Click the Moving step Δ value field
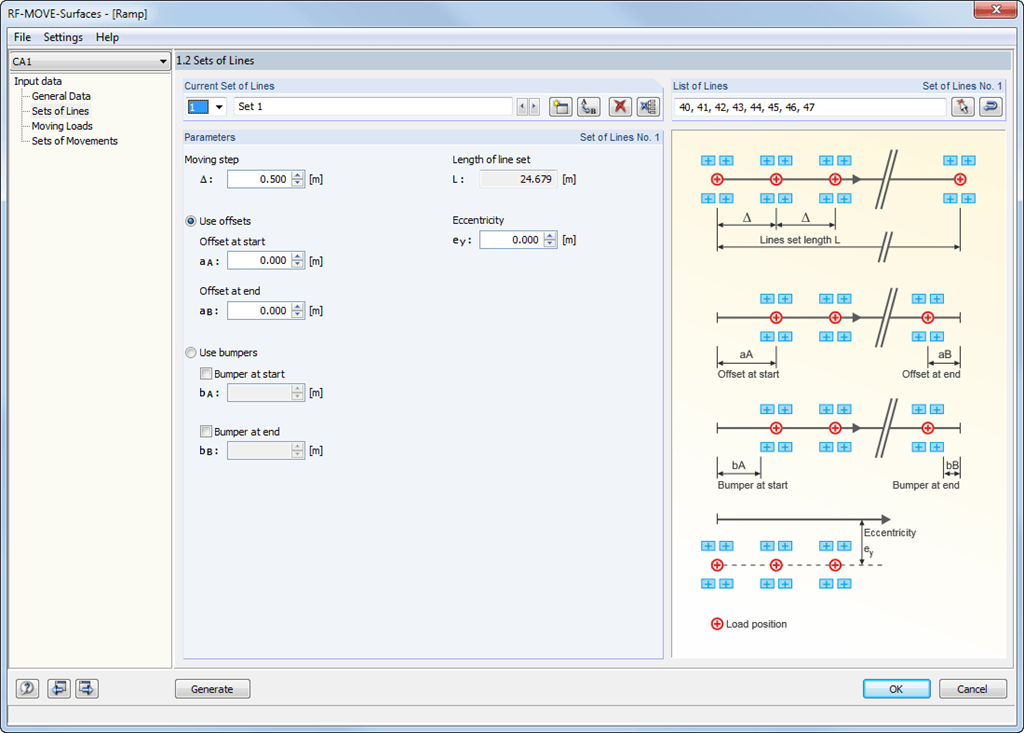 [259, 179]
